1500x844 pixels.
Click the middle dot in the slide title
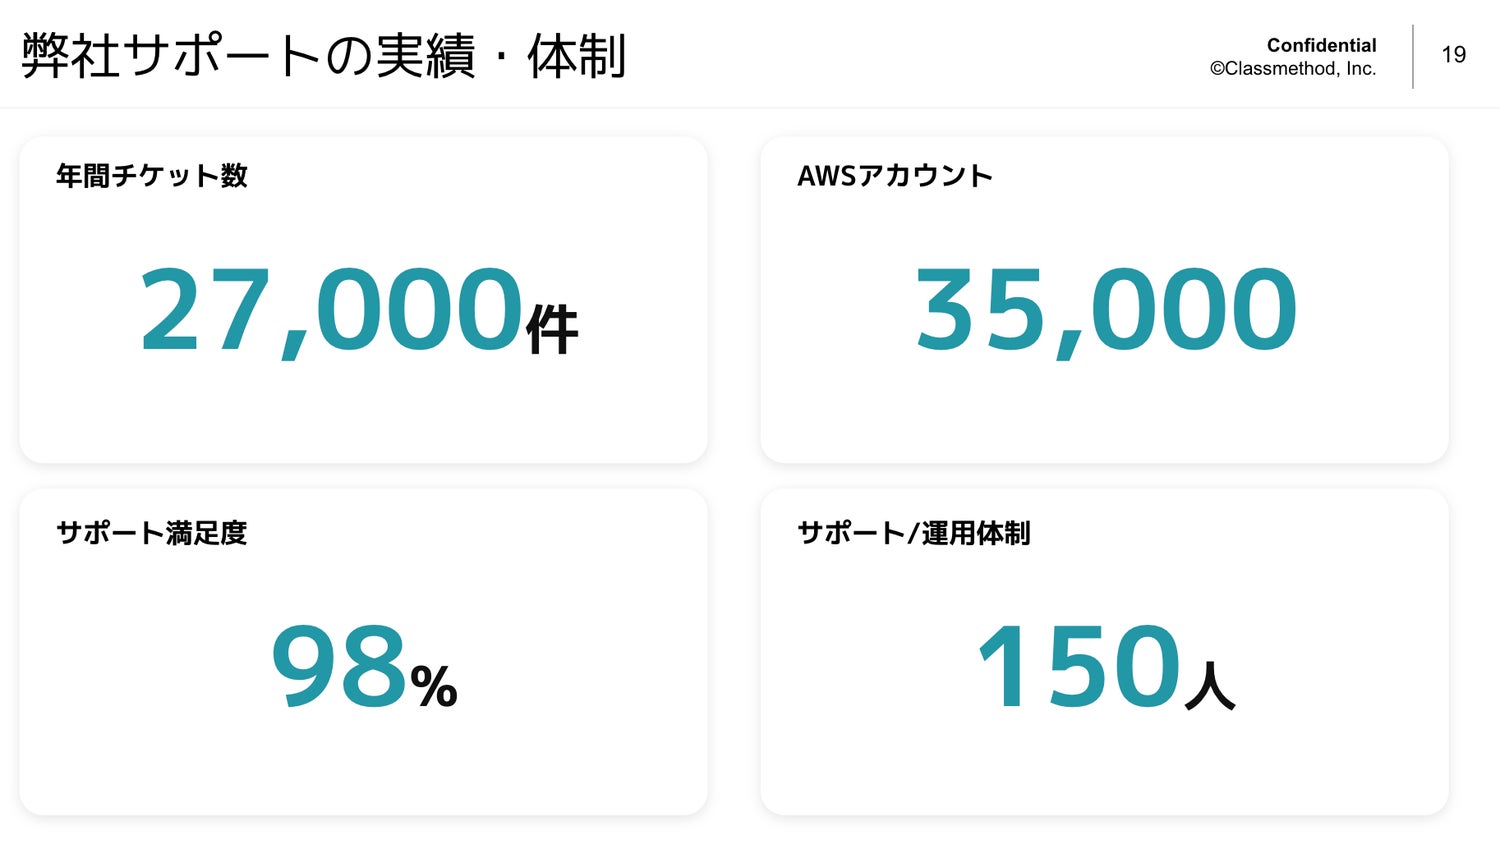click(501, 58)
